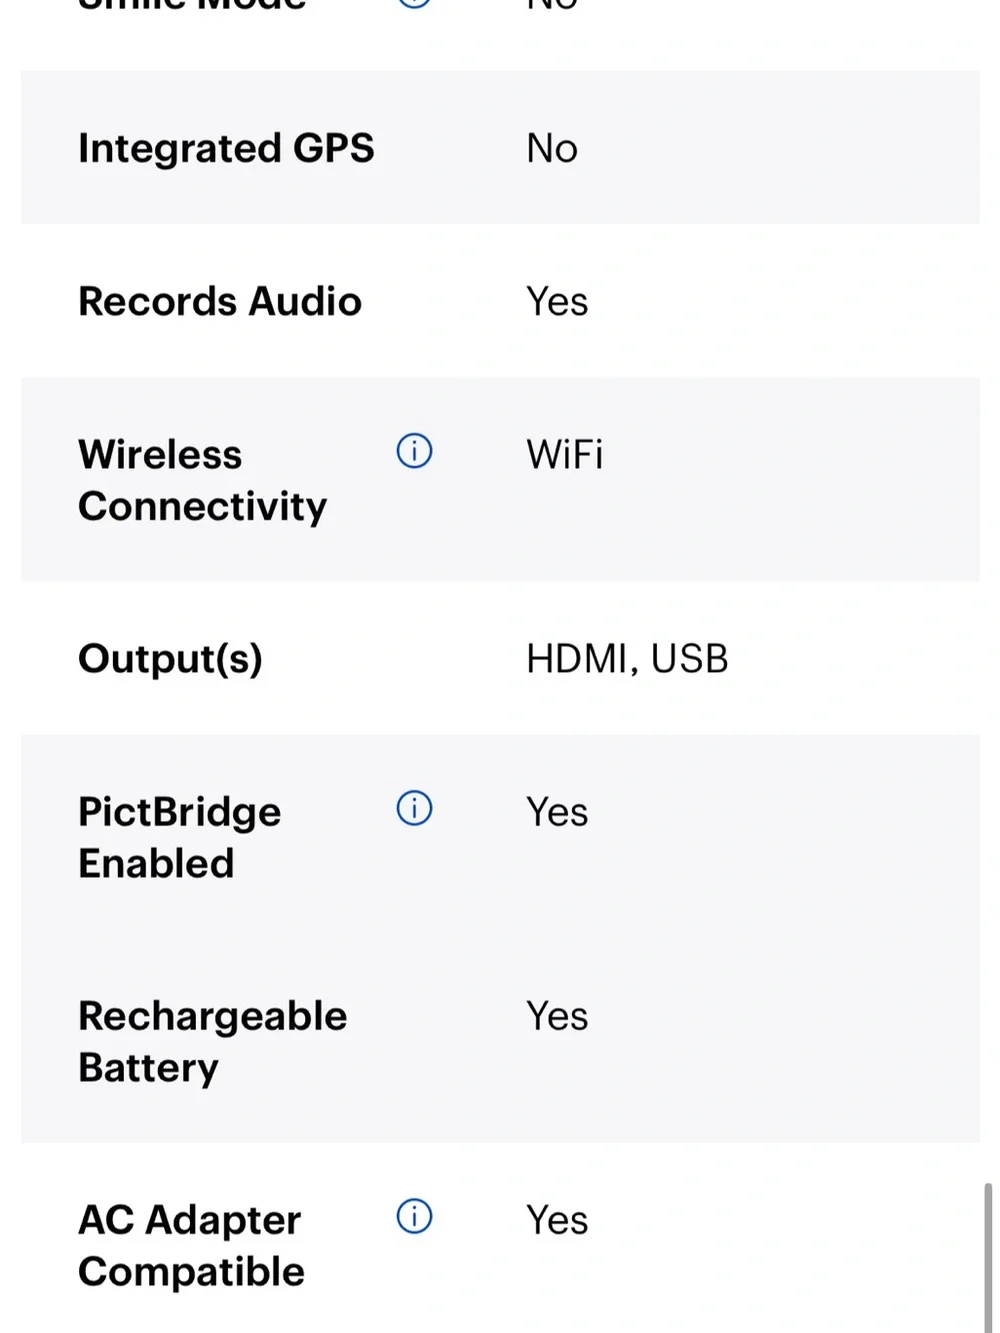
Task: Tap the WiFi connectivity value
Action: click(565, 454)
